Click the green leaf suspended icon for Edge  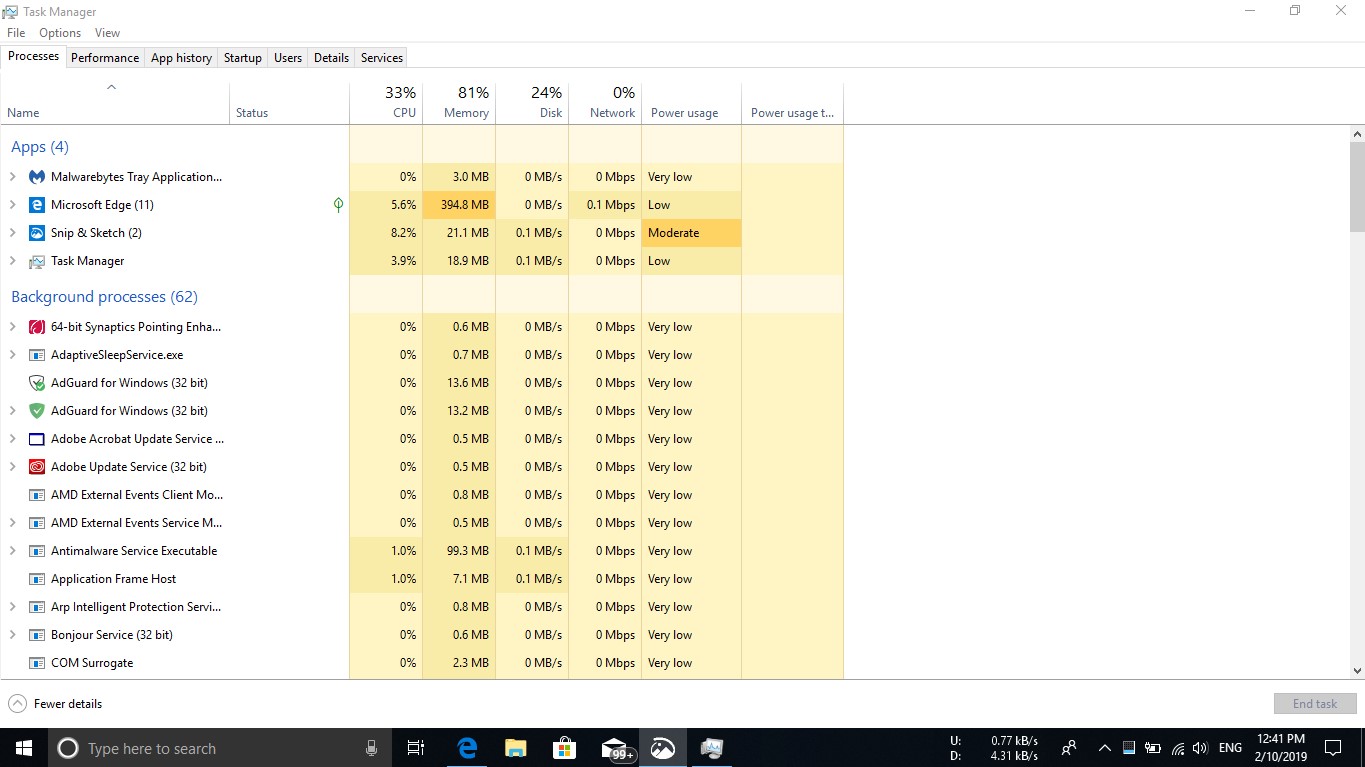338,205
